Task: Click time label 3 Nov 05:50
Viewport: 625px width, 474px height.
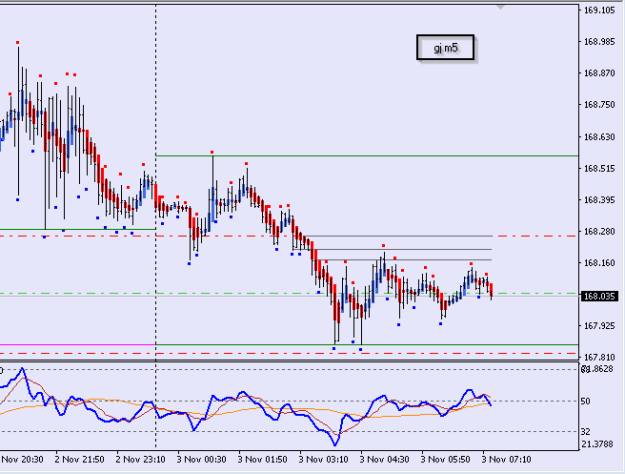Action: (446, 460)
